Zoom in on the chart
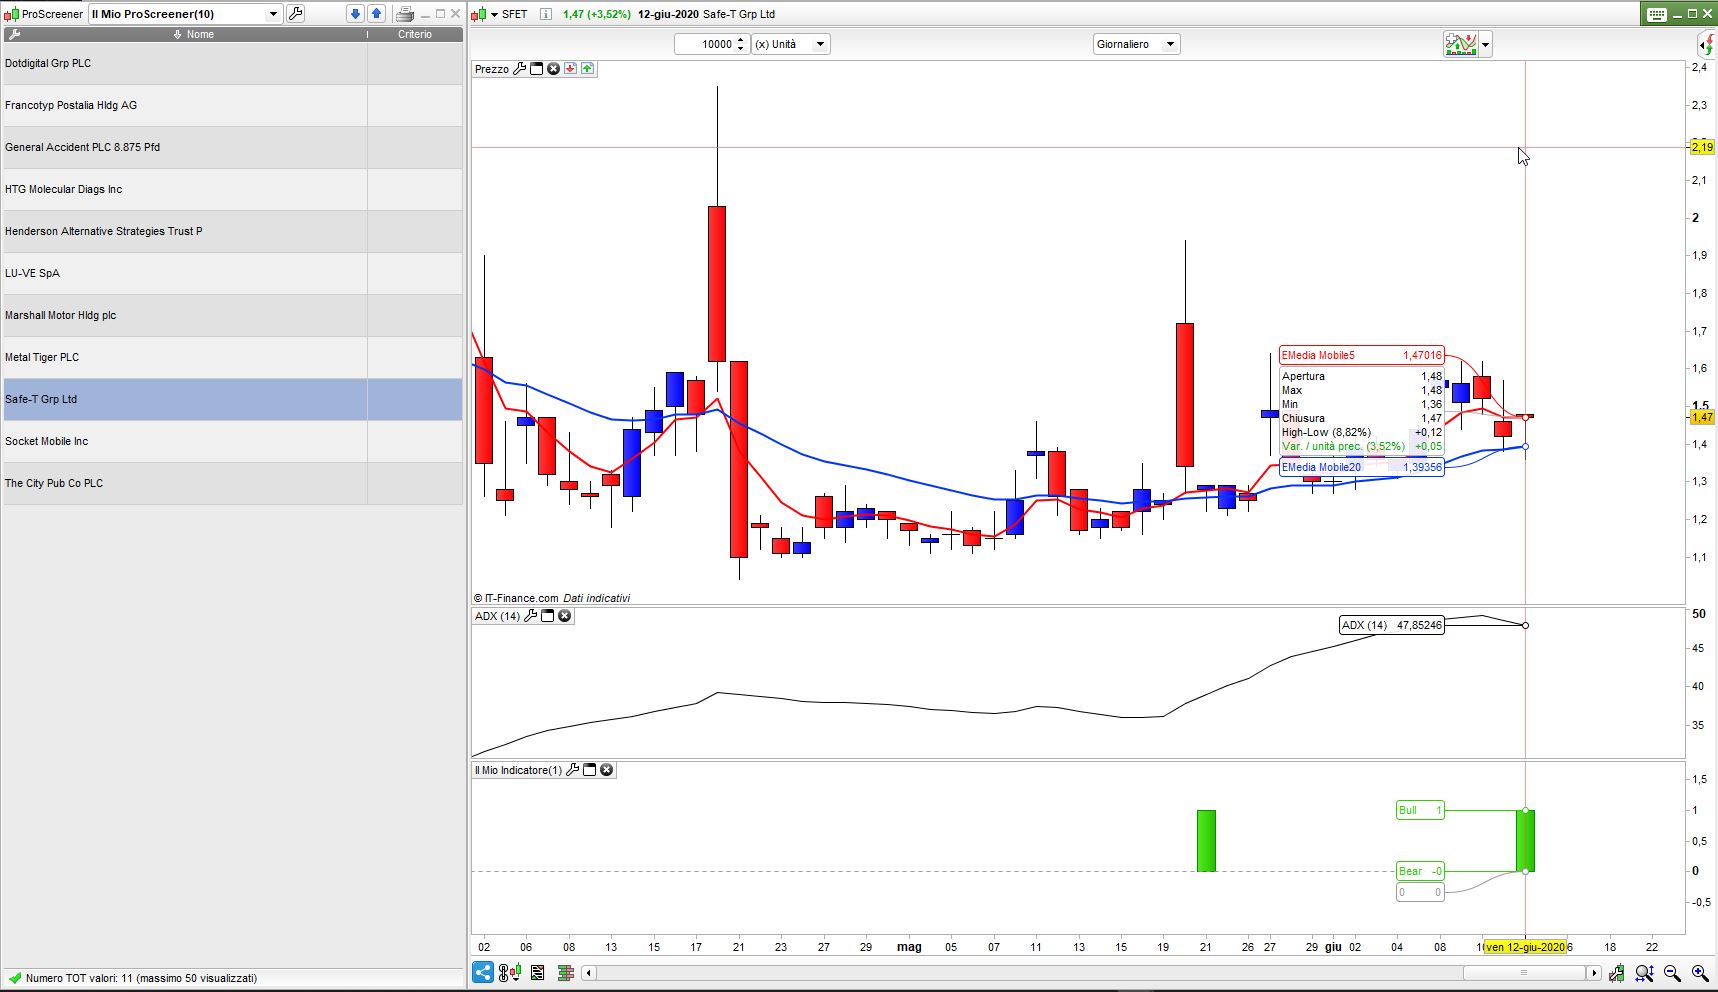Screen dimensions: 1718x992 [x=1700, y=973]
